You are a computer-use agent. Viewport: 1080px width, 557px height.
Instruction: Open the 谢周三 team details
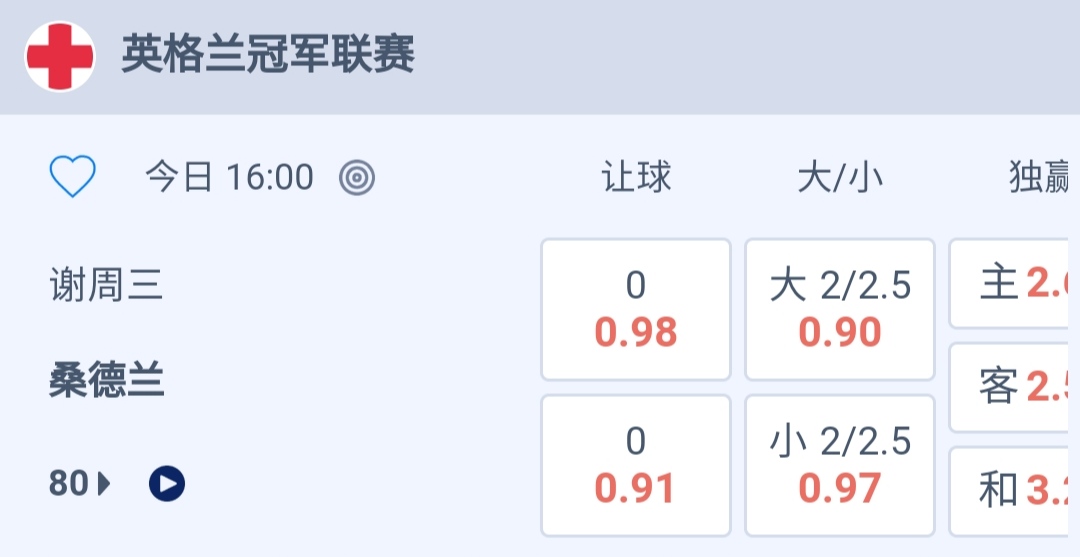click(105, 287)
